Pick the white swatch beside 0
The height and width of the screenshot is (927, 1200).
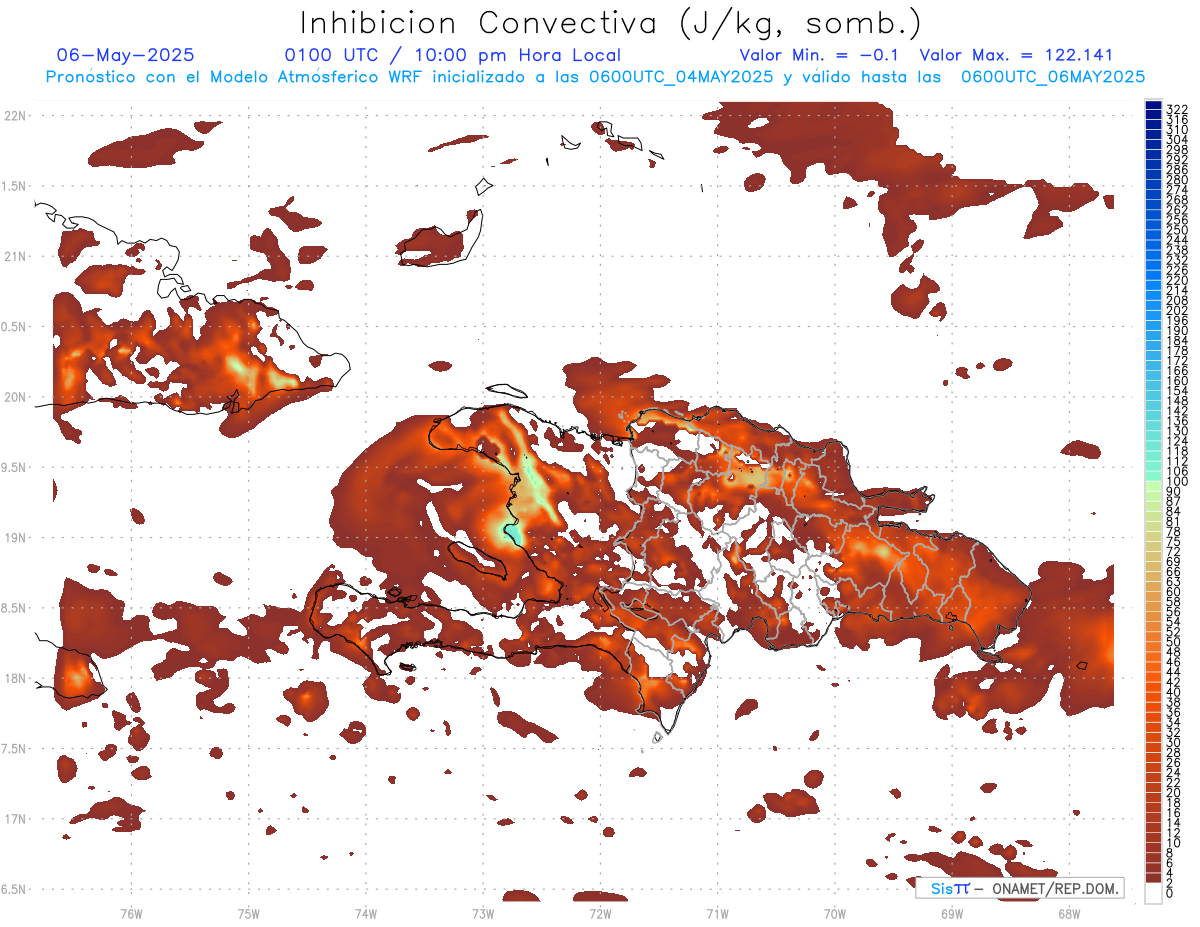click(1153, 892)
